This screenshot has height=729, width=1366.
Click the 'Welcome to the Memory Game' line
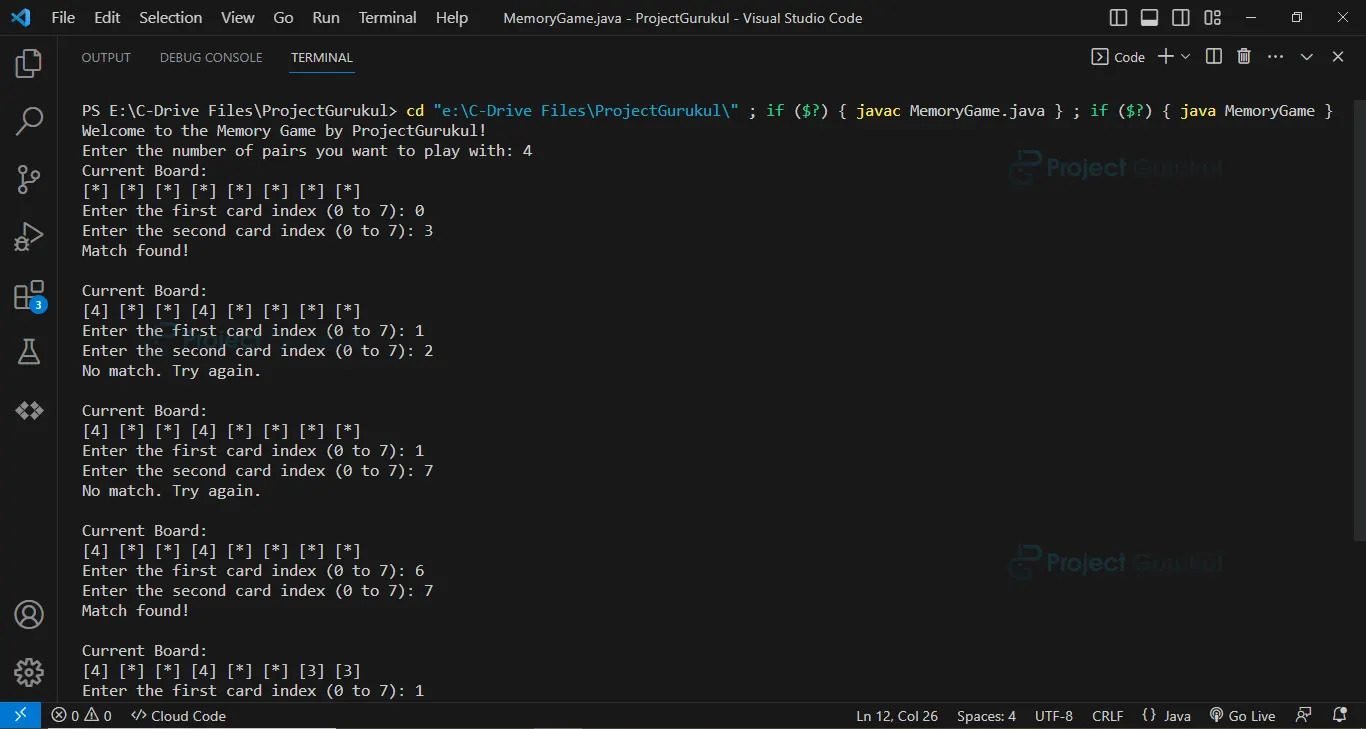coord(284,131)
